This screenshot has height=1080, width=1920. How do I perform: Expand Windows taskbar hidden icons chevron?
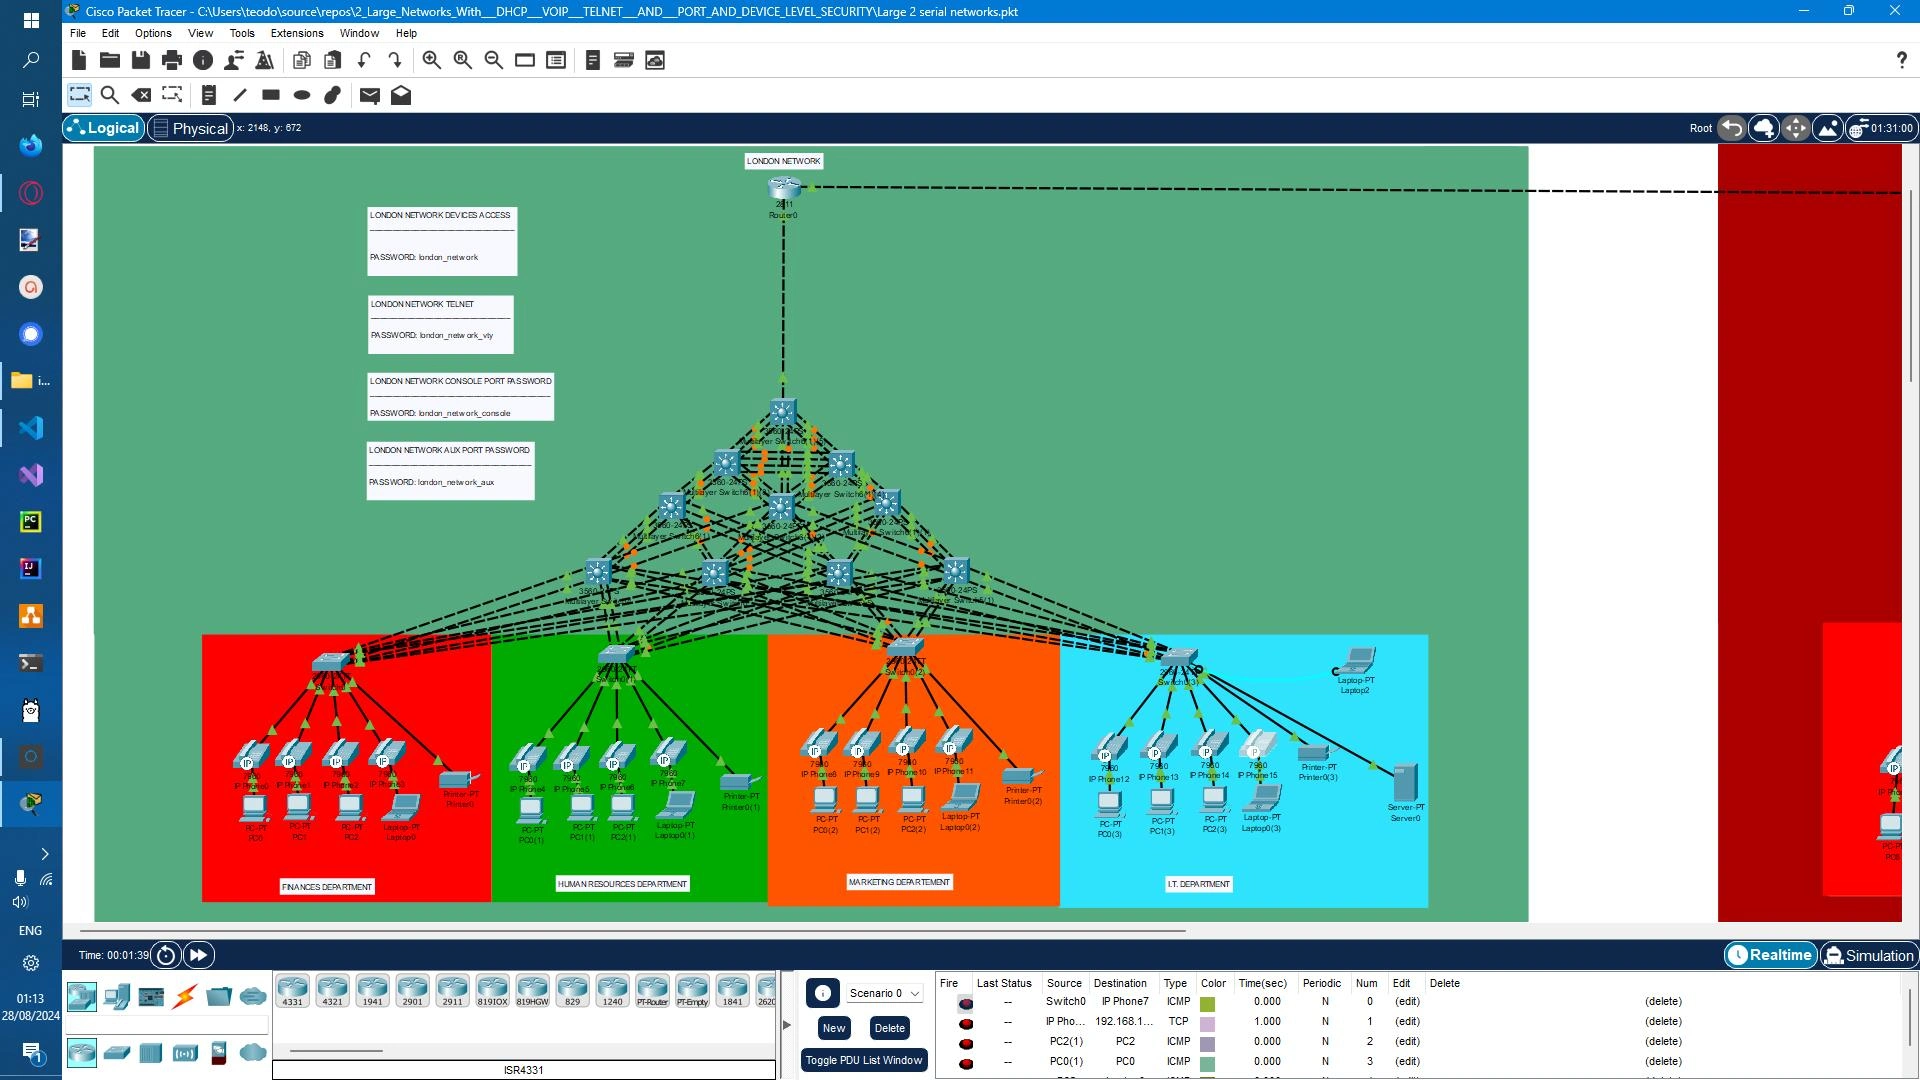click(x=44, y=854)
